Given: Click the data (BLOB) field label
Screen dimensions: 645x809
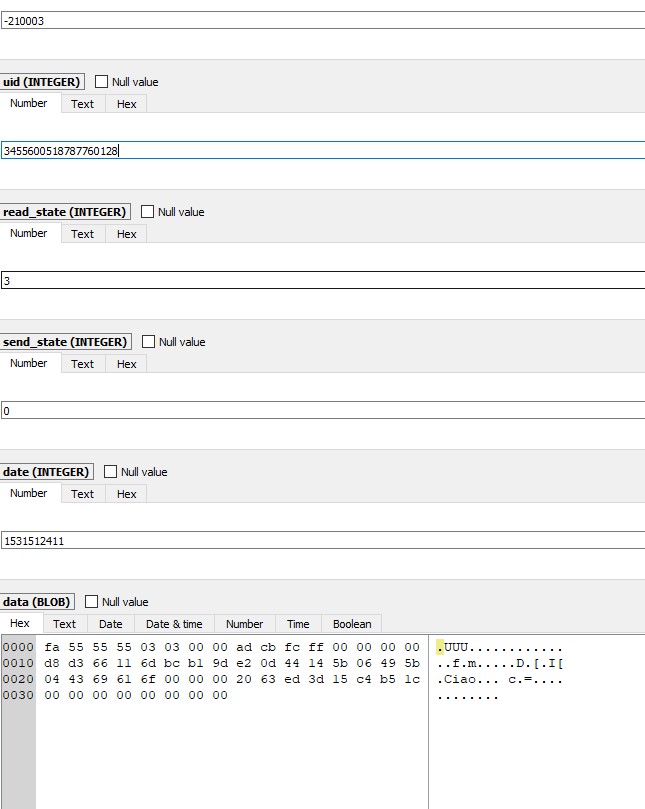Looking at the screenshot, I should 37,602.
